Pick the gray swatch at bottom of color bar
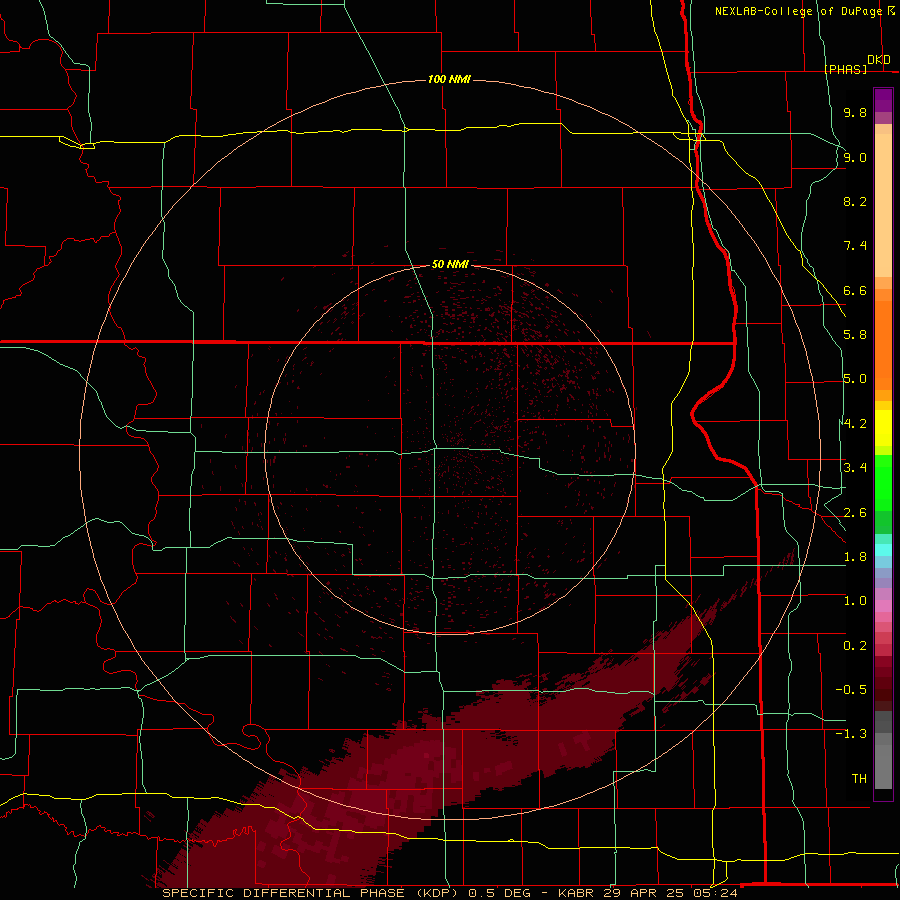 (x=883, y=766)
